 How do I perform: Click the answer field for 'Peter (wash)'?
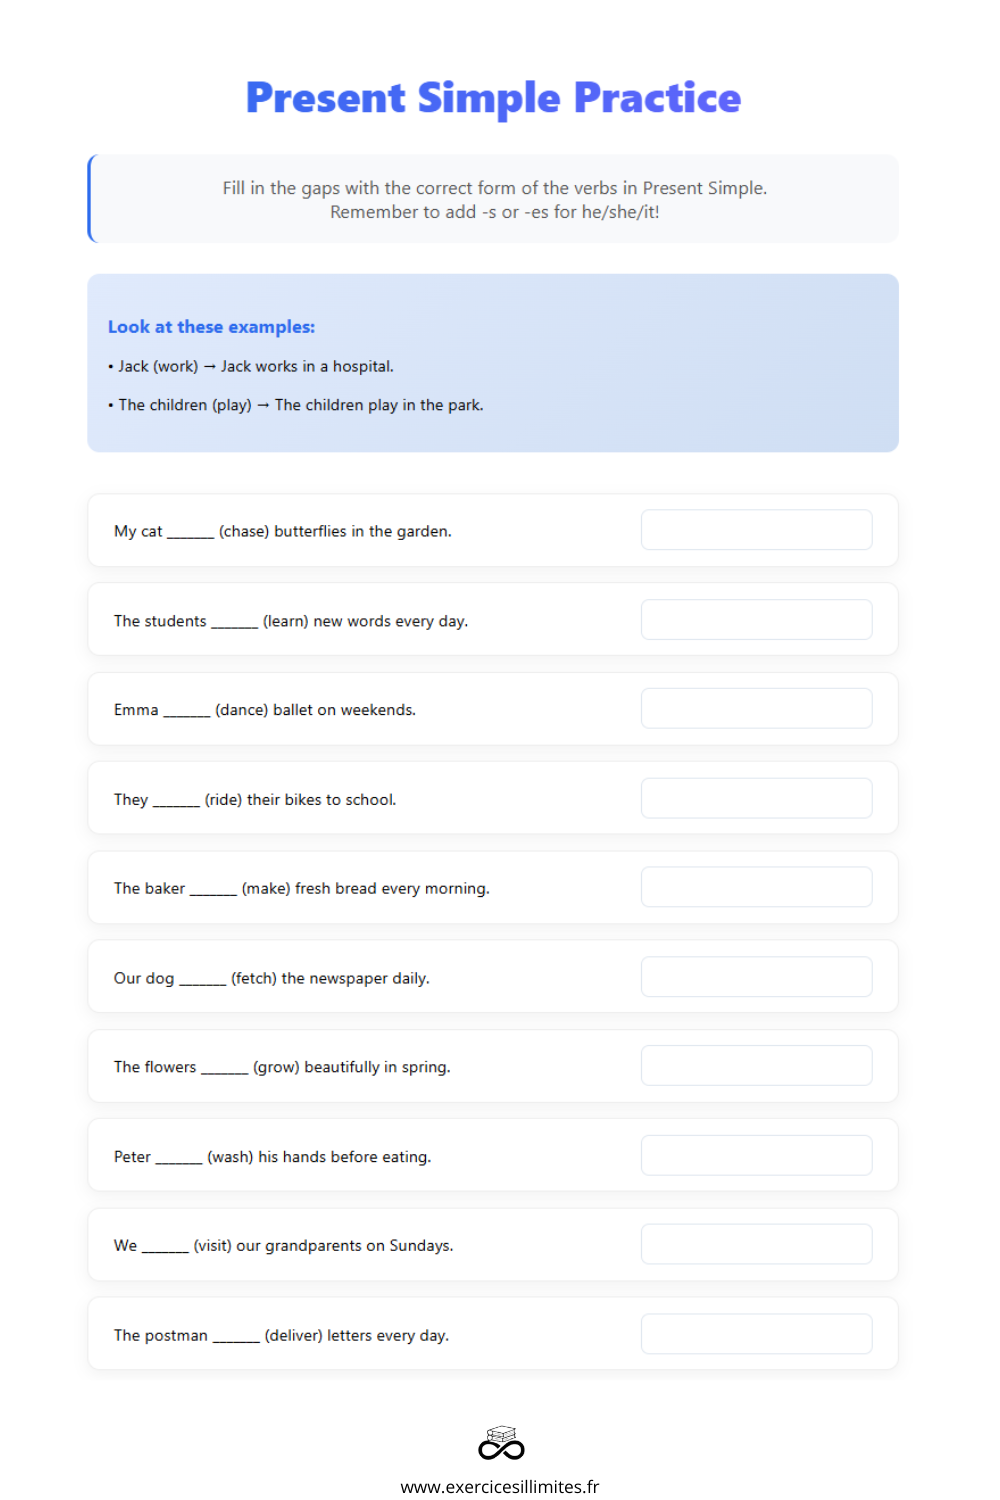[757, 1155]
